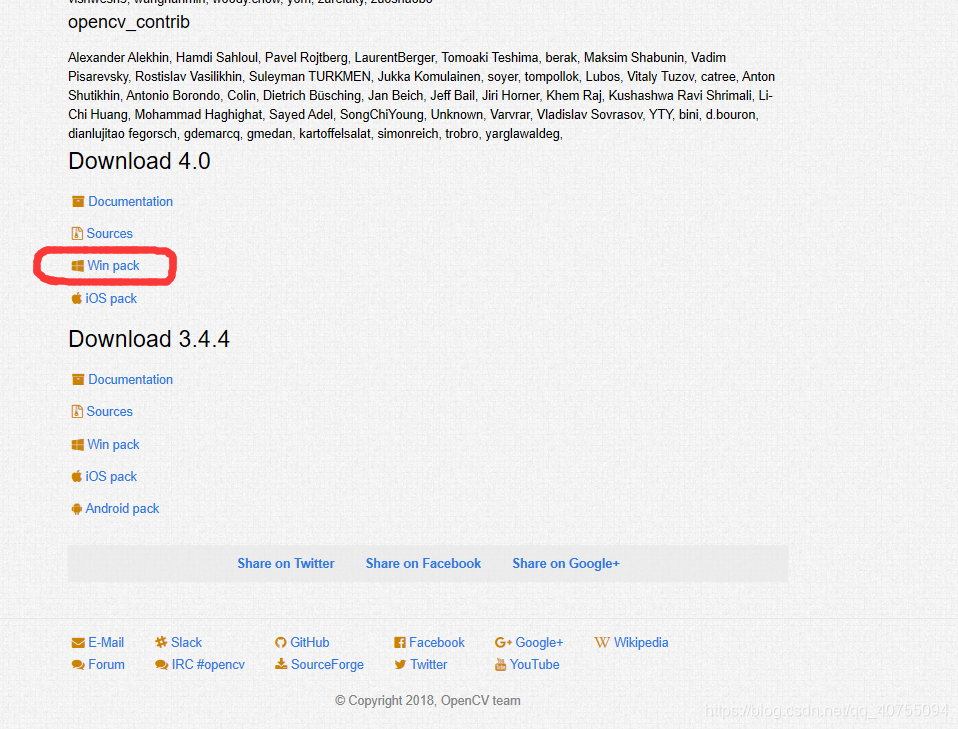Open Documentation link for version 3.4.4

(130, 379)
